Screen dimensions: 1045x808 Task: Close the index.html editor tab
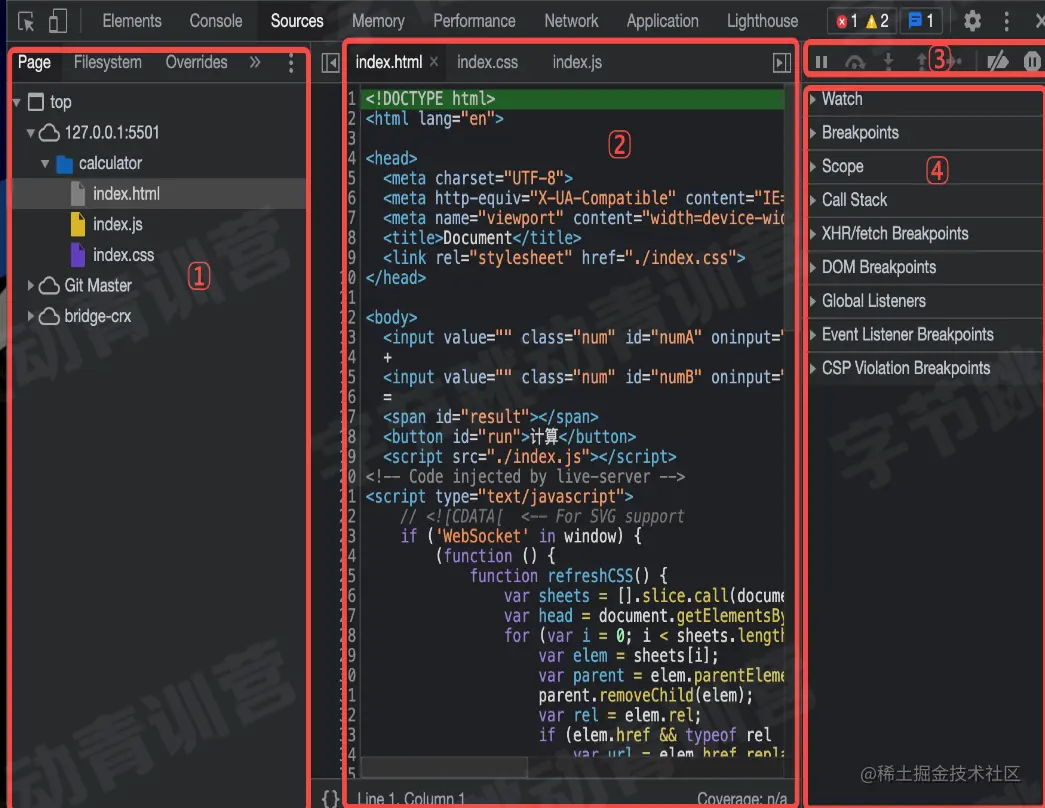434,61
